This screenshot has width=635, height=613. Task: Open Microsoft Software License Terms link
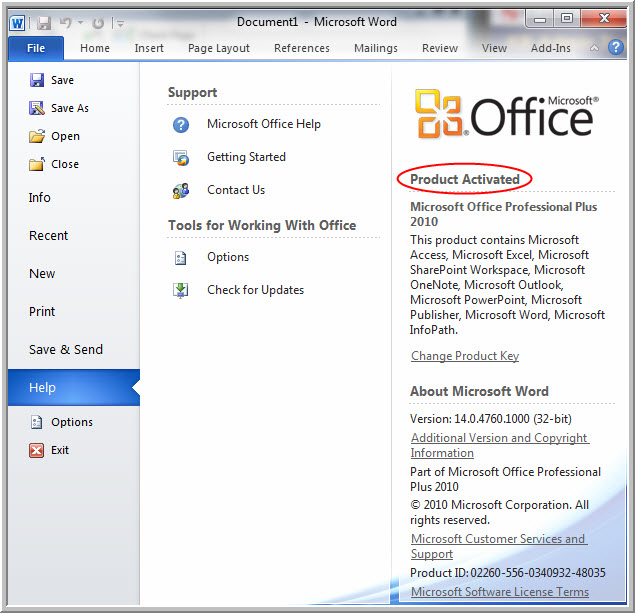point(500,592)
